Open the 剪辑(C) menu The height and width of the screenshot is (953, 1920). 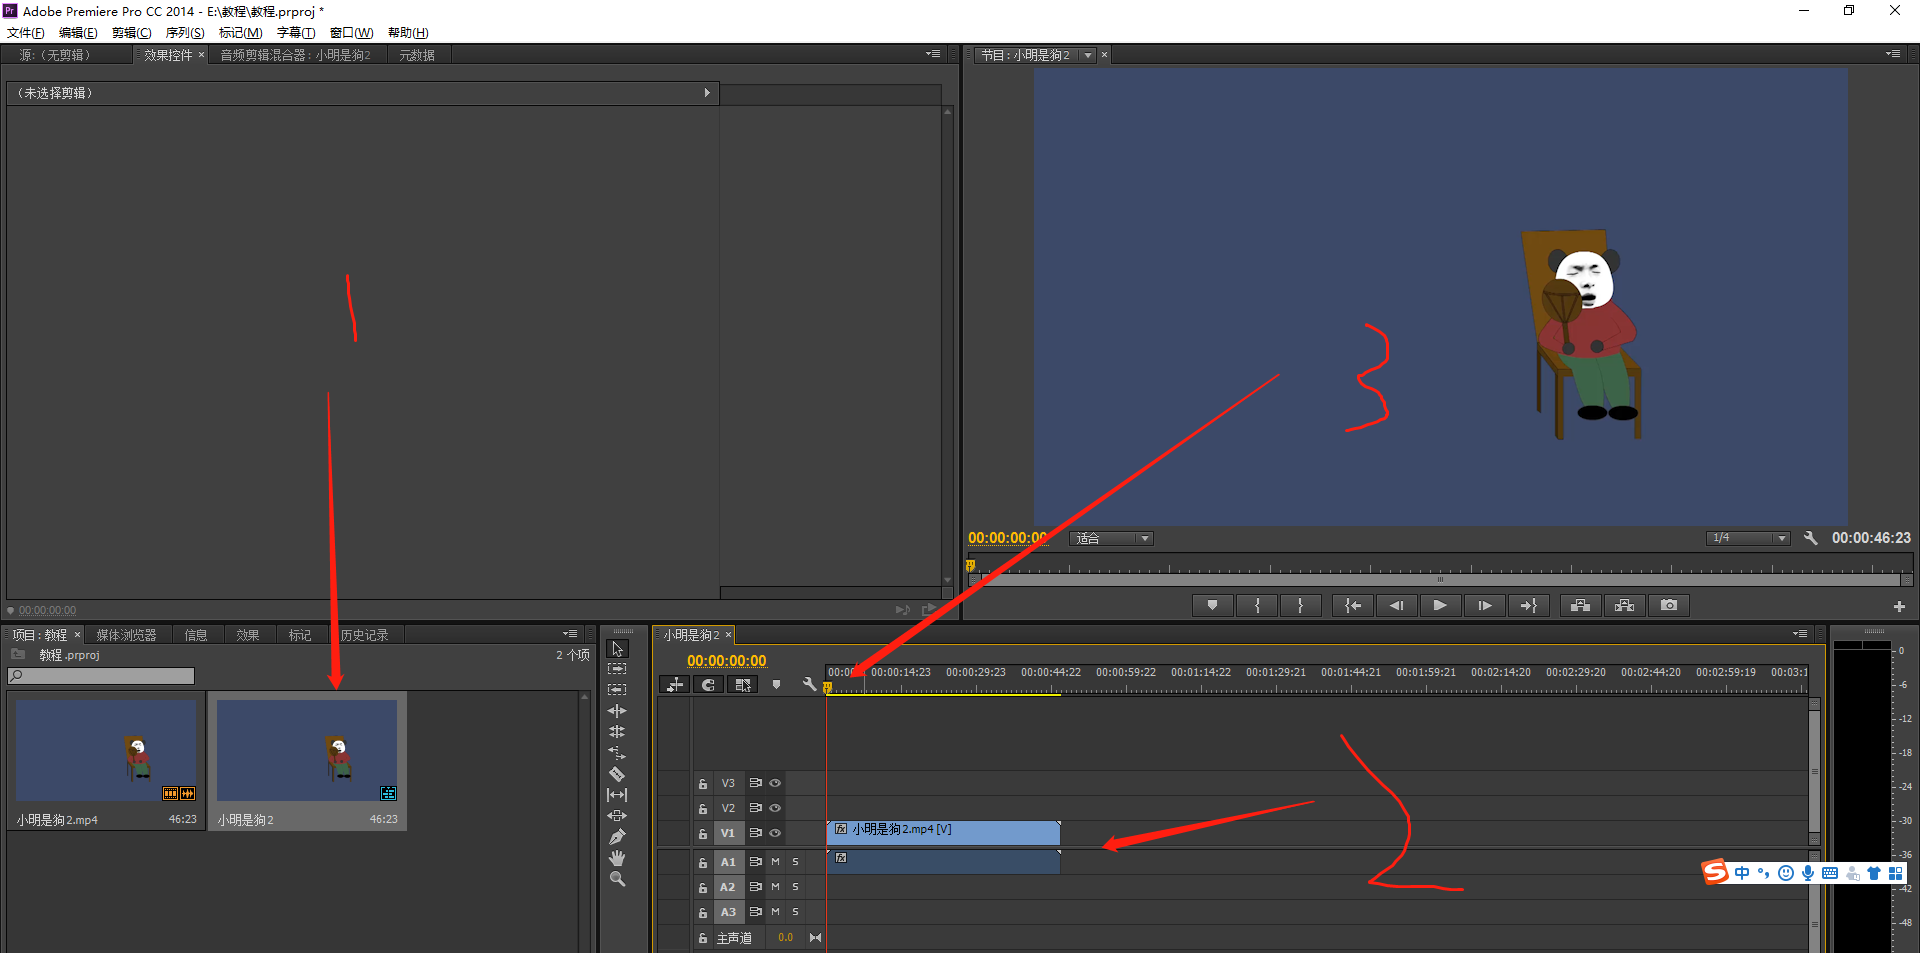tap(131, 33)
